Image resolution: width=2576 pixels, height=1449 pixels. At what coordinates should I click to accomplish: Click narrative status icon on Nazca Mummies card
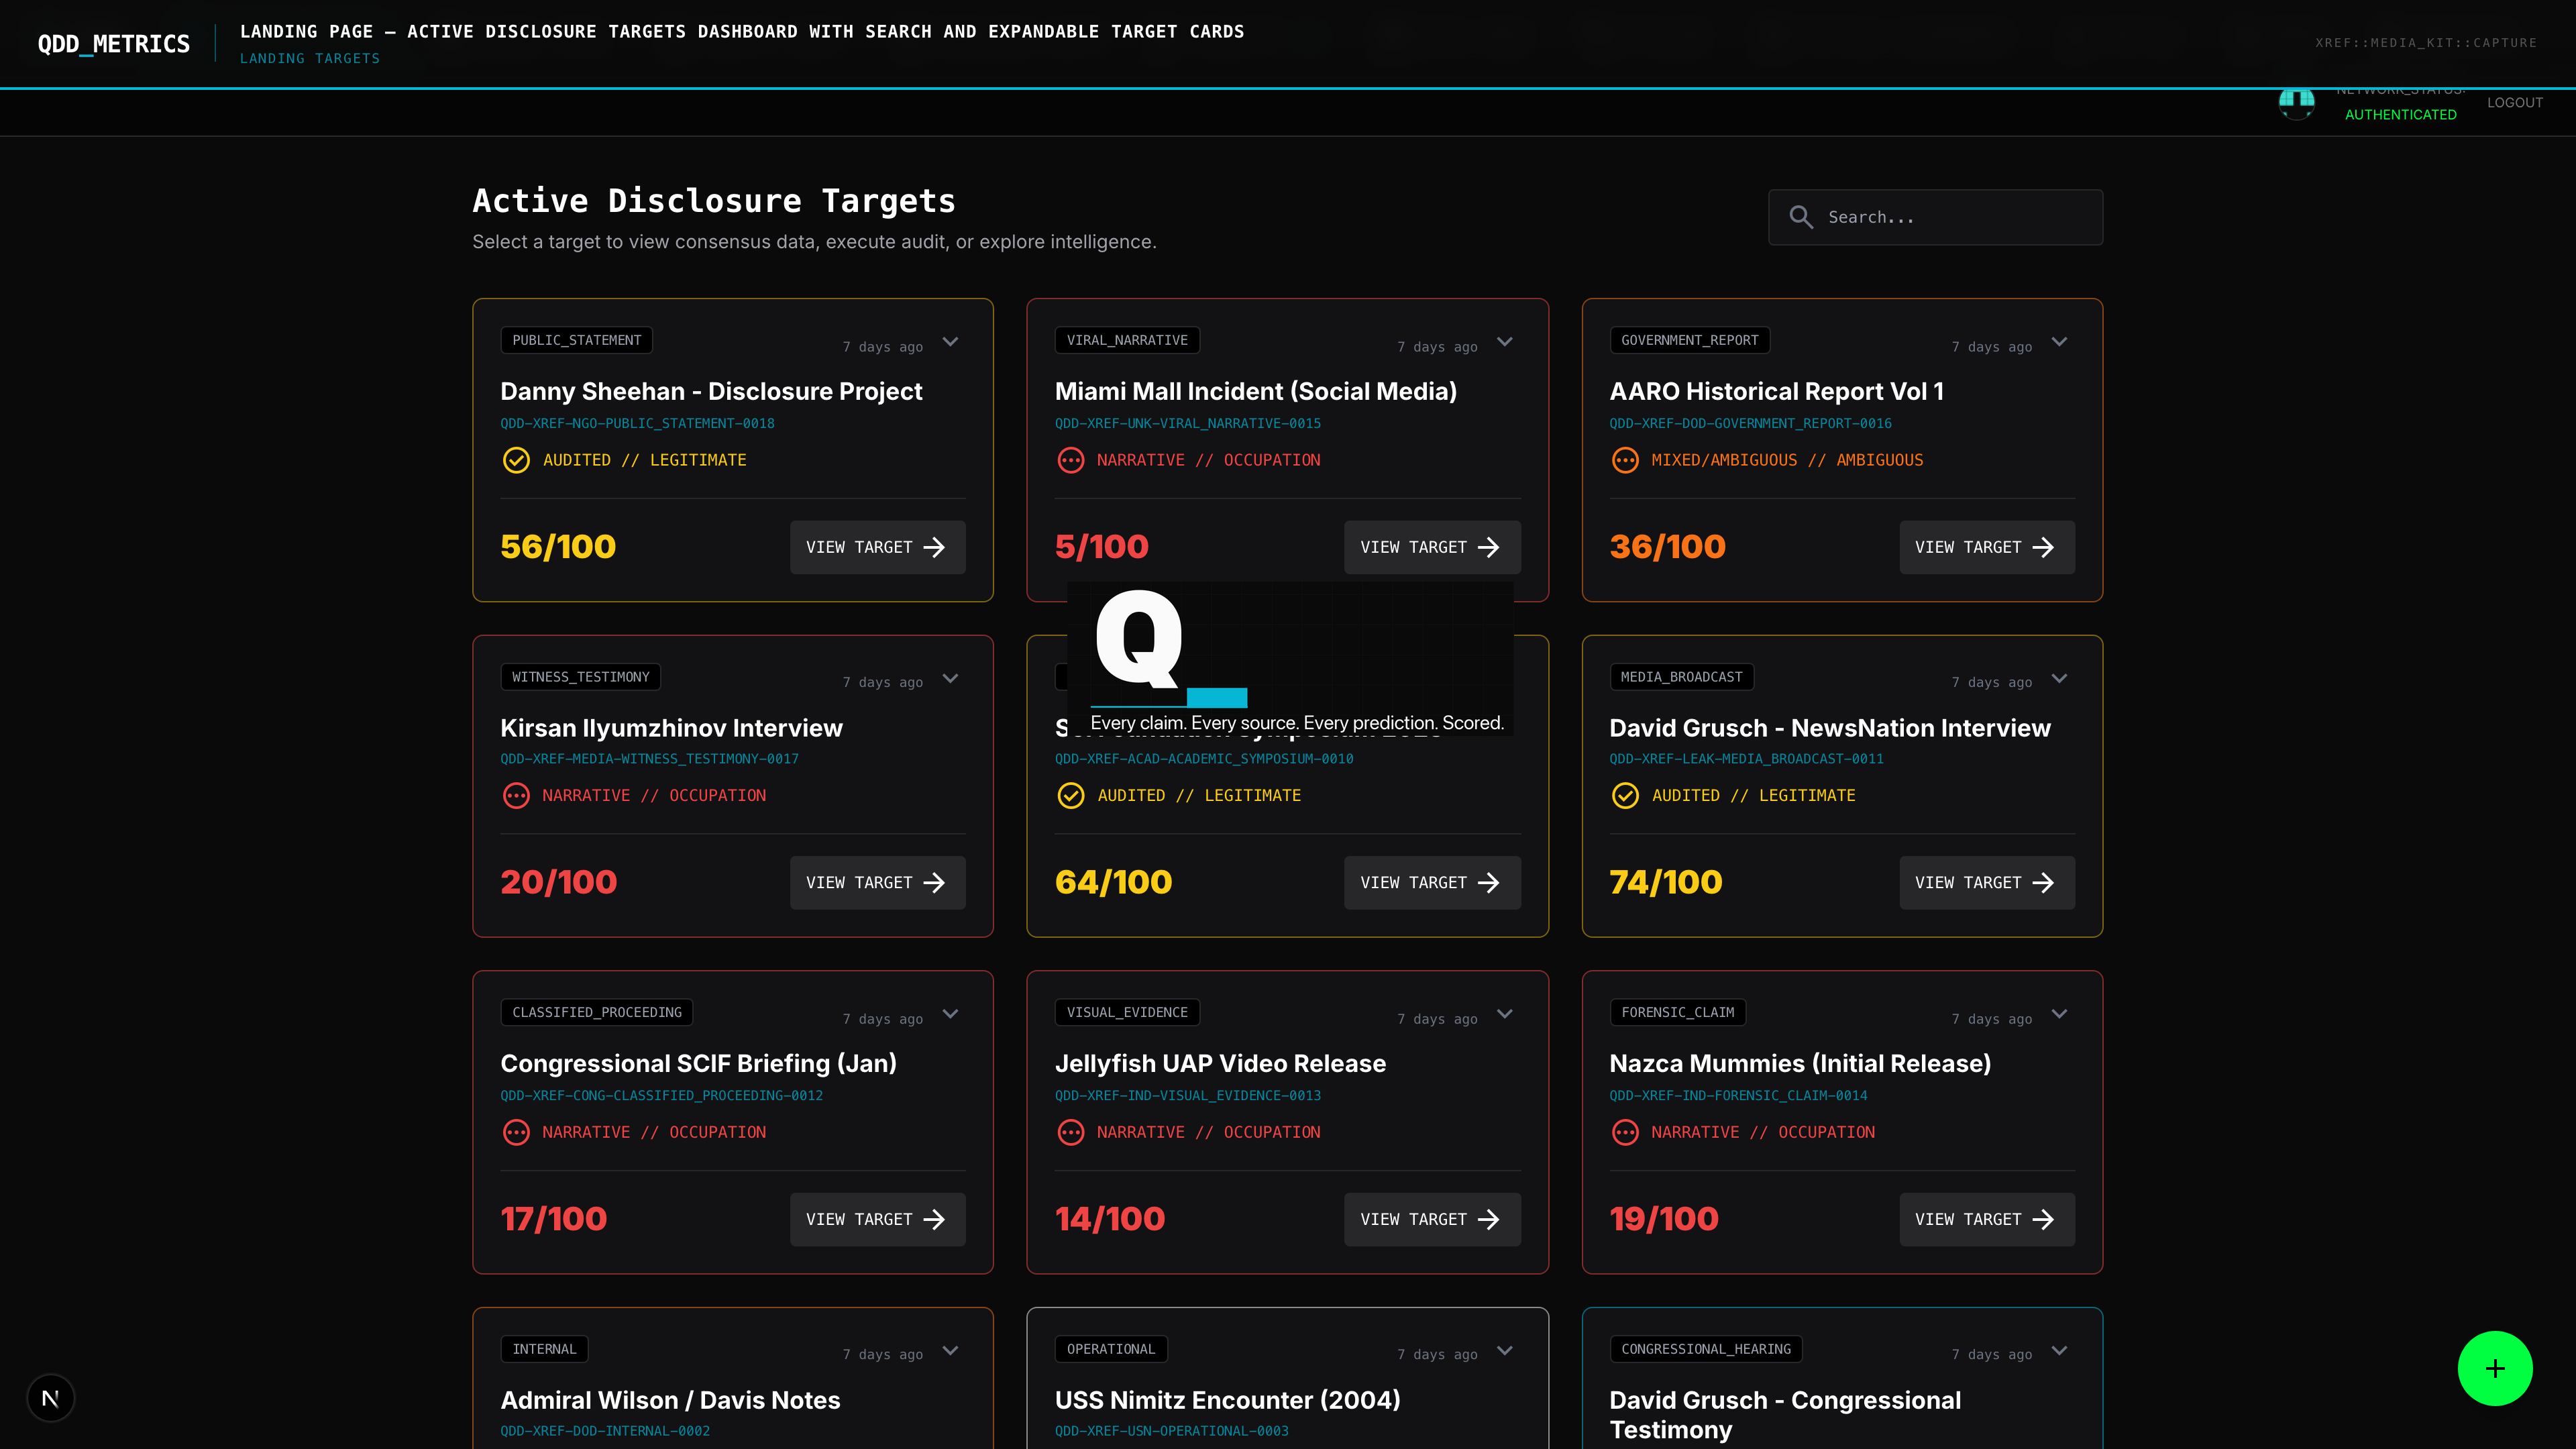(x=1625, y=1132)
